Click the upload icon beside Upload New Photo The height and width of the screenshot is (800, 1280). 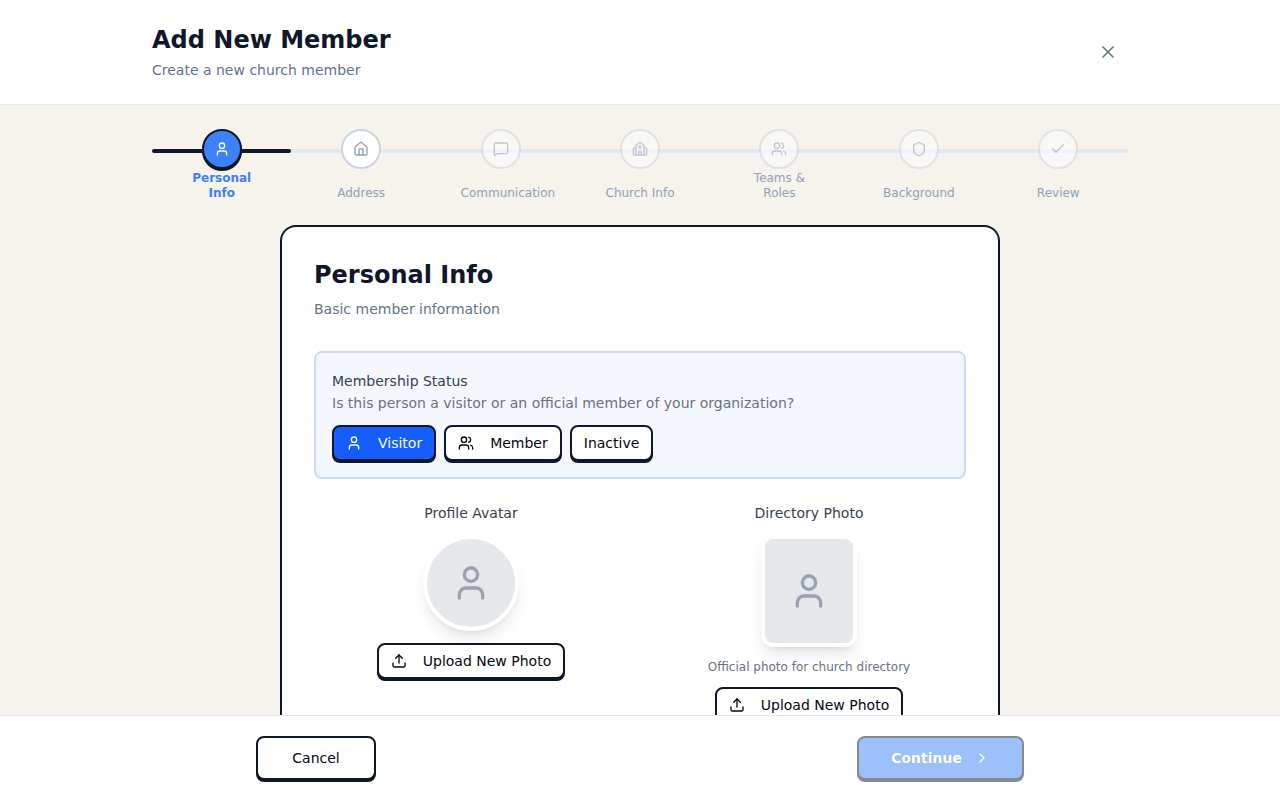click(398, 661)
